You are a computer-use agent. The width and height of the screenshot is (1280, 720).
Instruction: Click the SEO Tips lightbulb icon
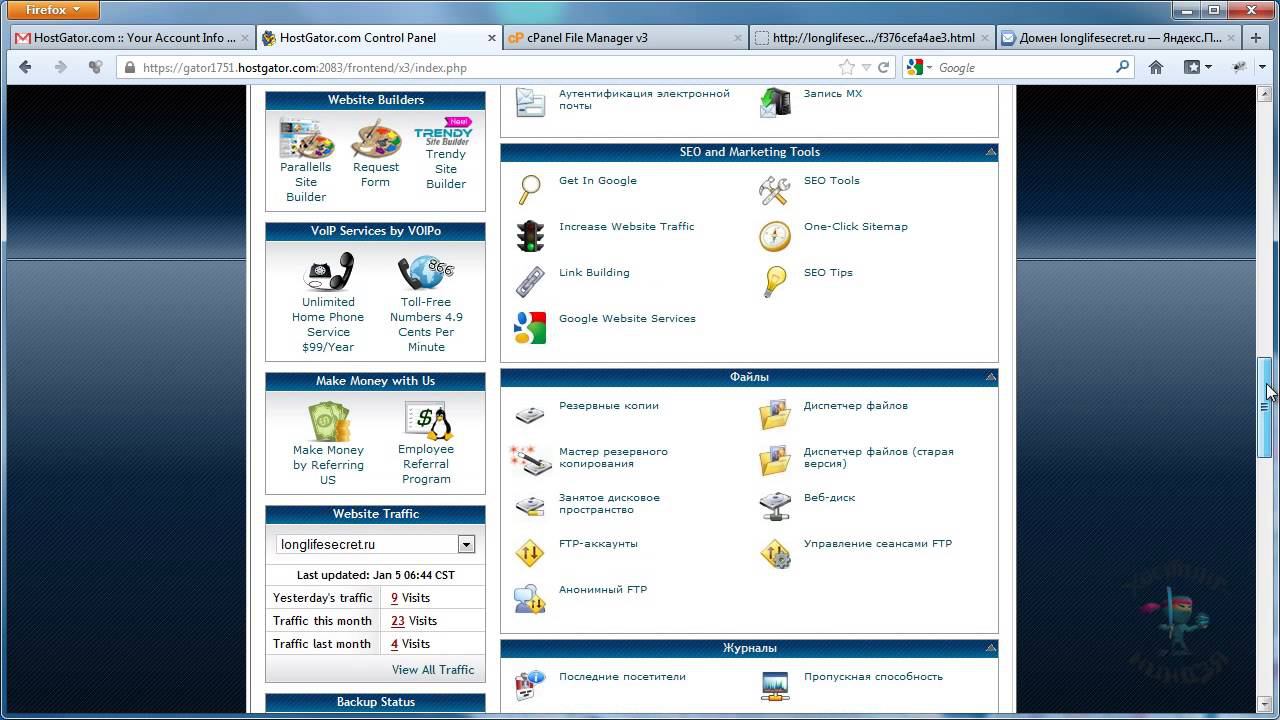(775, 282)
